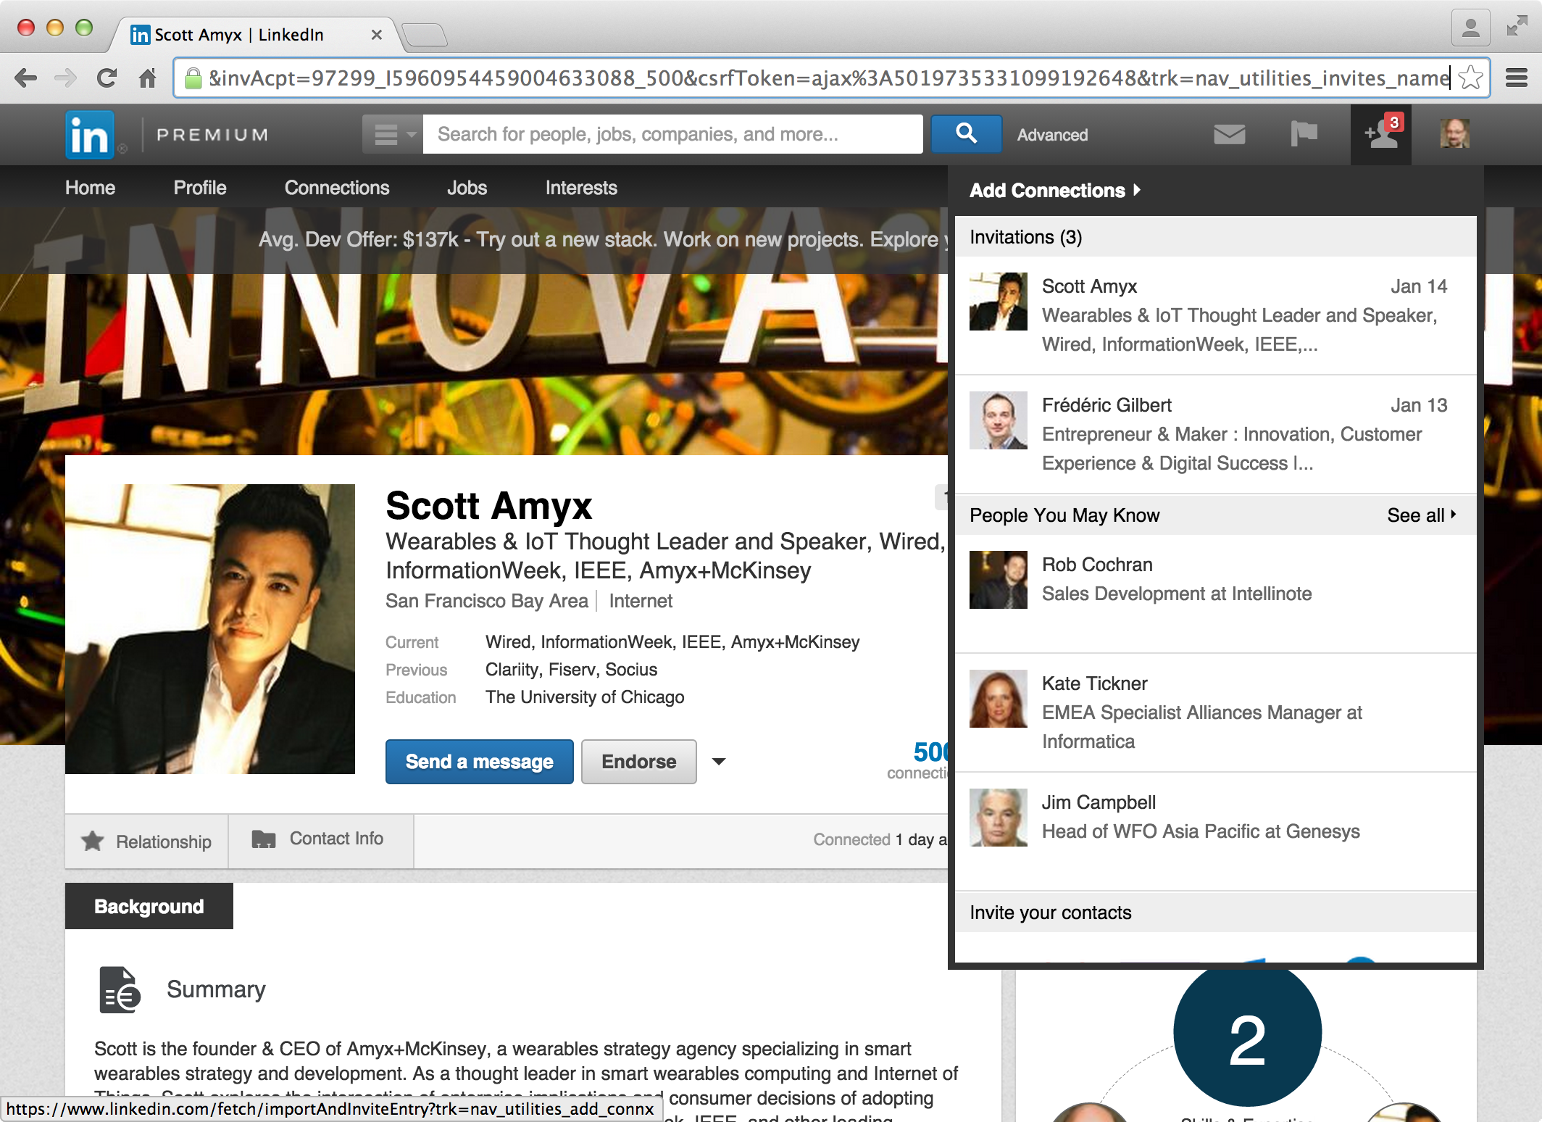Open the notifications flag icon
Image resolution: width=1542 pixels, height=1122 pixels.
(x=1304, y=134)
